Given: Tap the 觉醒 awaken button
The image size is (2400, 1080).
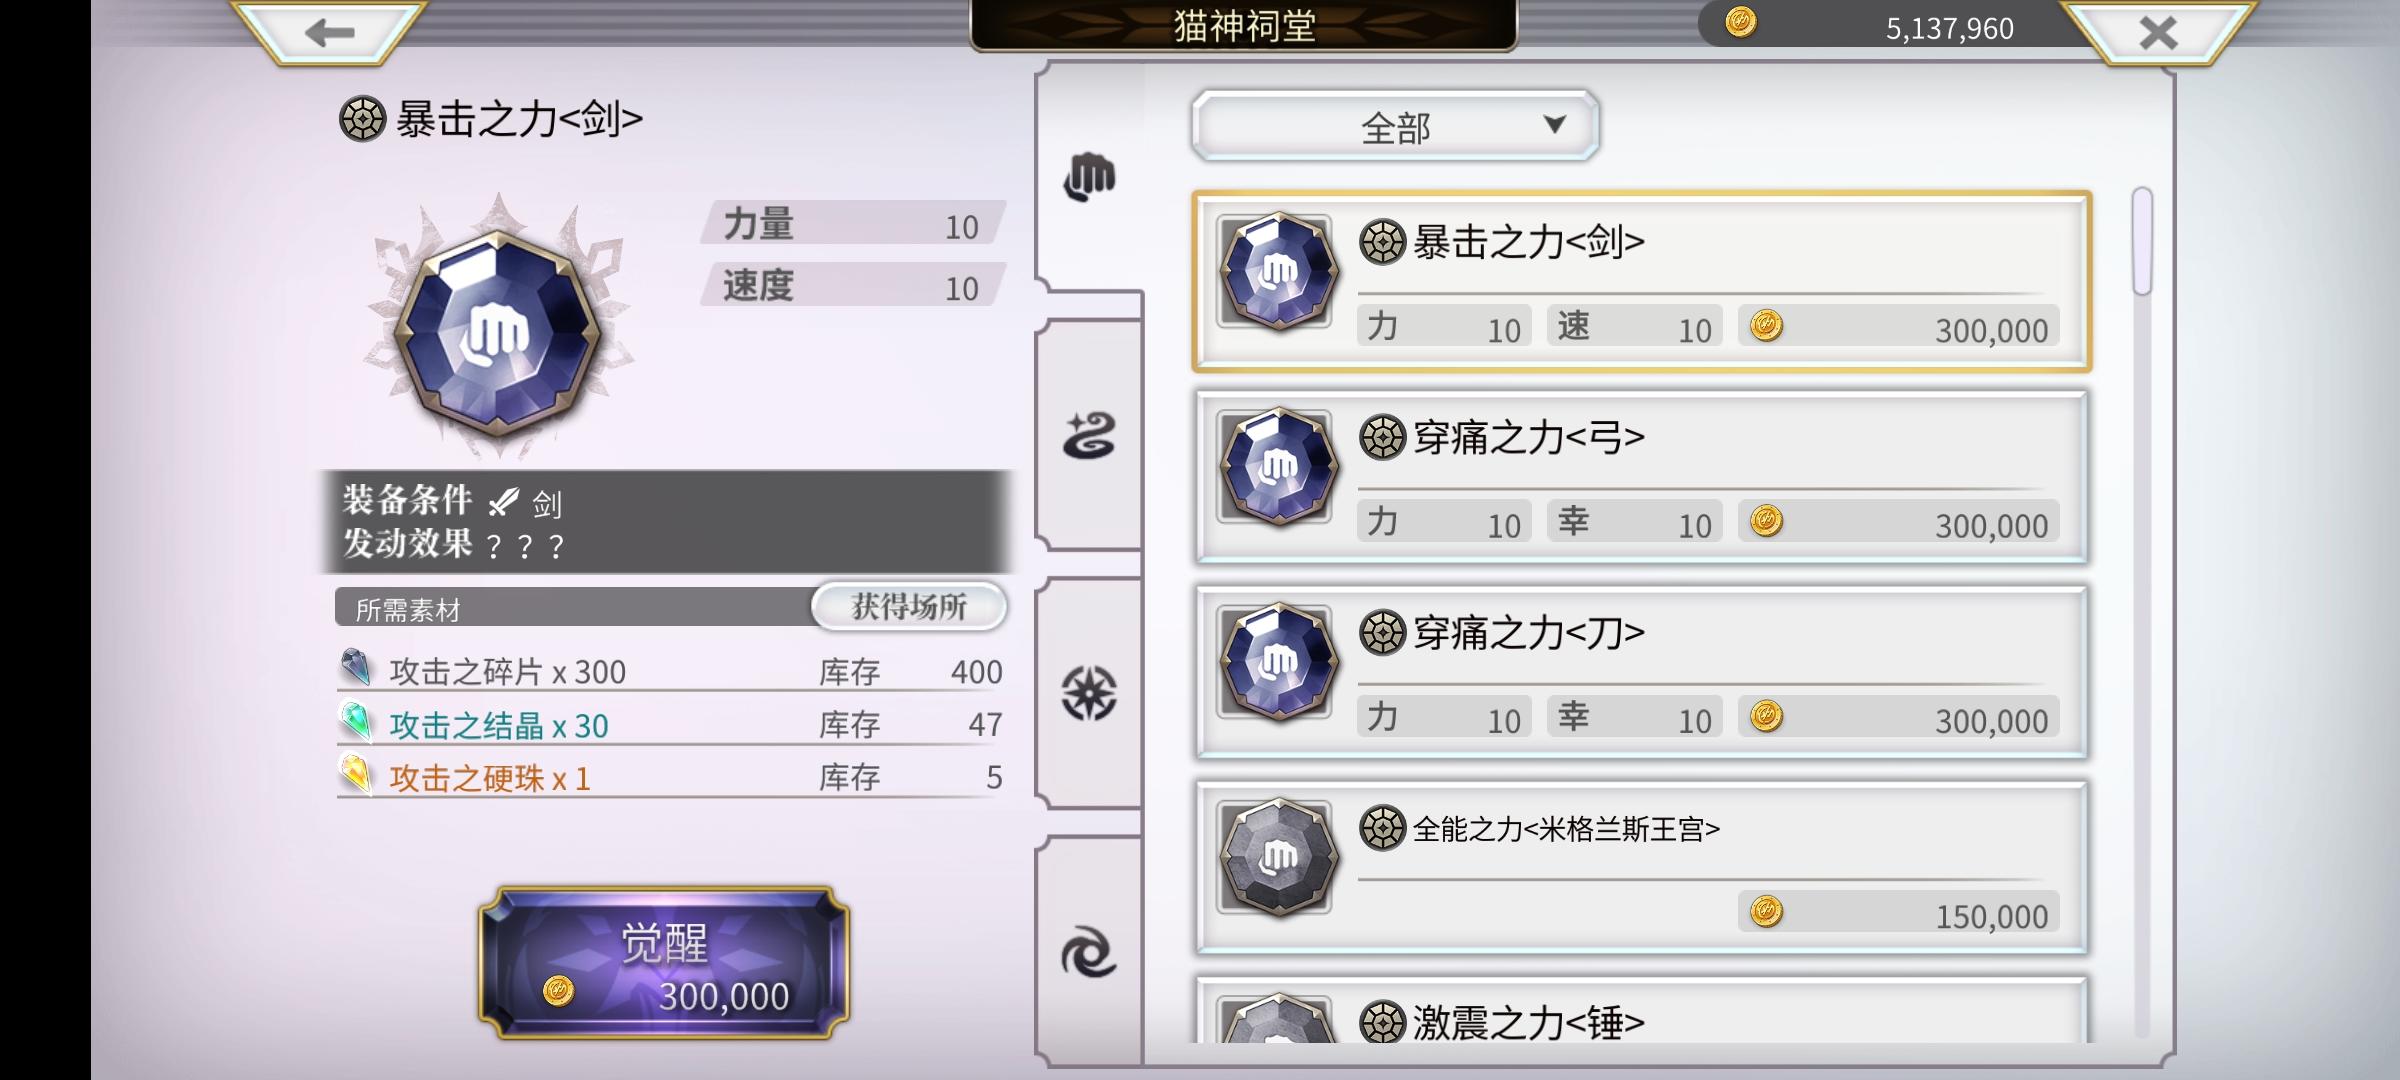Looking at the screenshot, I should pyautogui.click(x=664, y=962).
